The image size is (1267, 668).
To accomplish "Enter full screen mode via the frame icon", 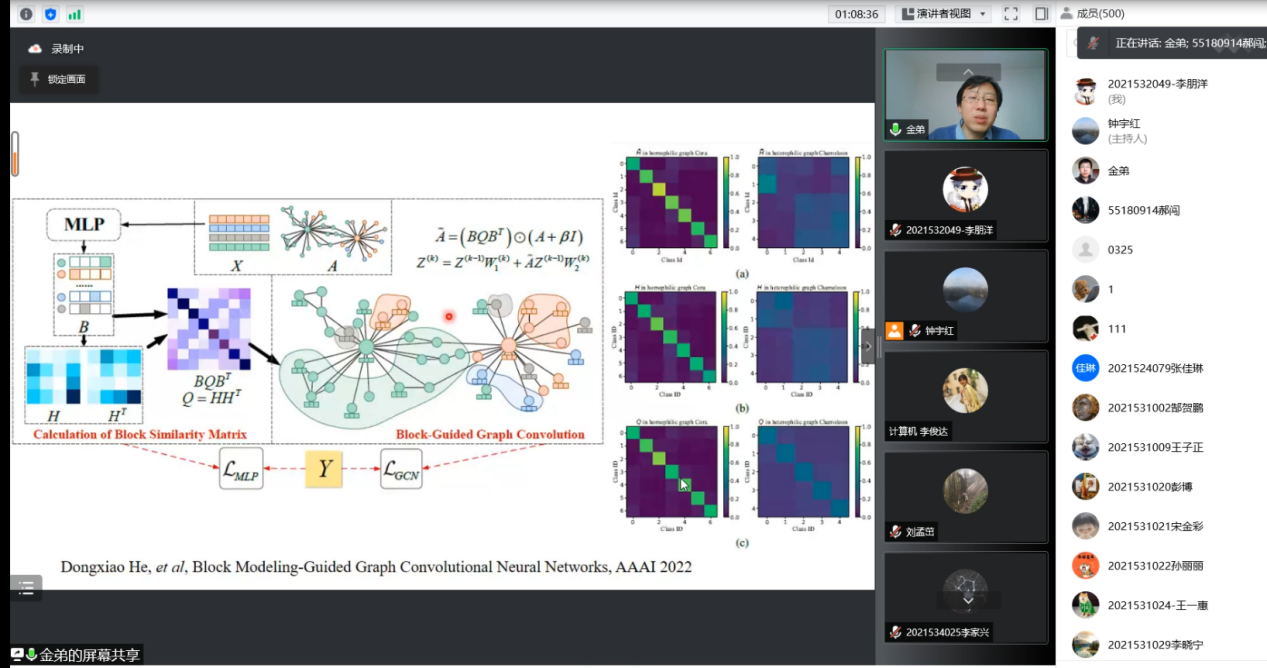I will [x=1011, y=14].
